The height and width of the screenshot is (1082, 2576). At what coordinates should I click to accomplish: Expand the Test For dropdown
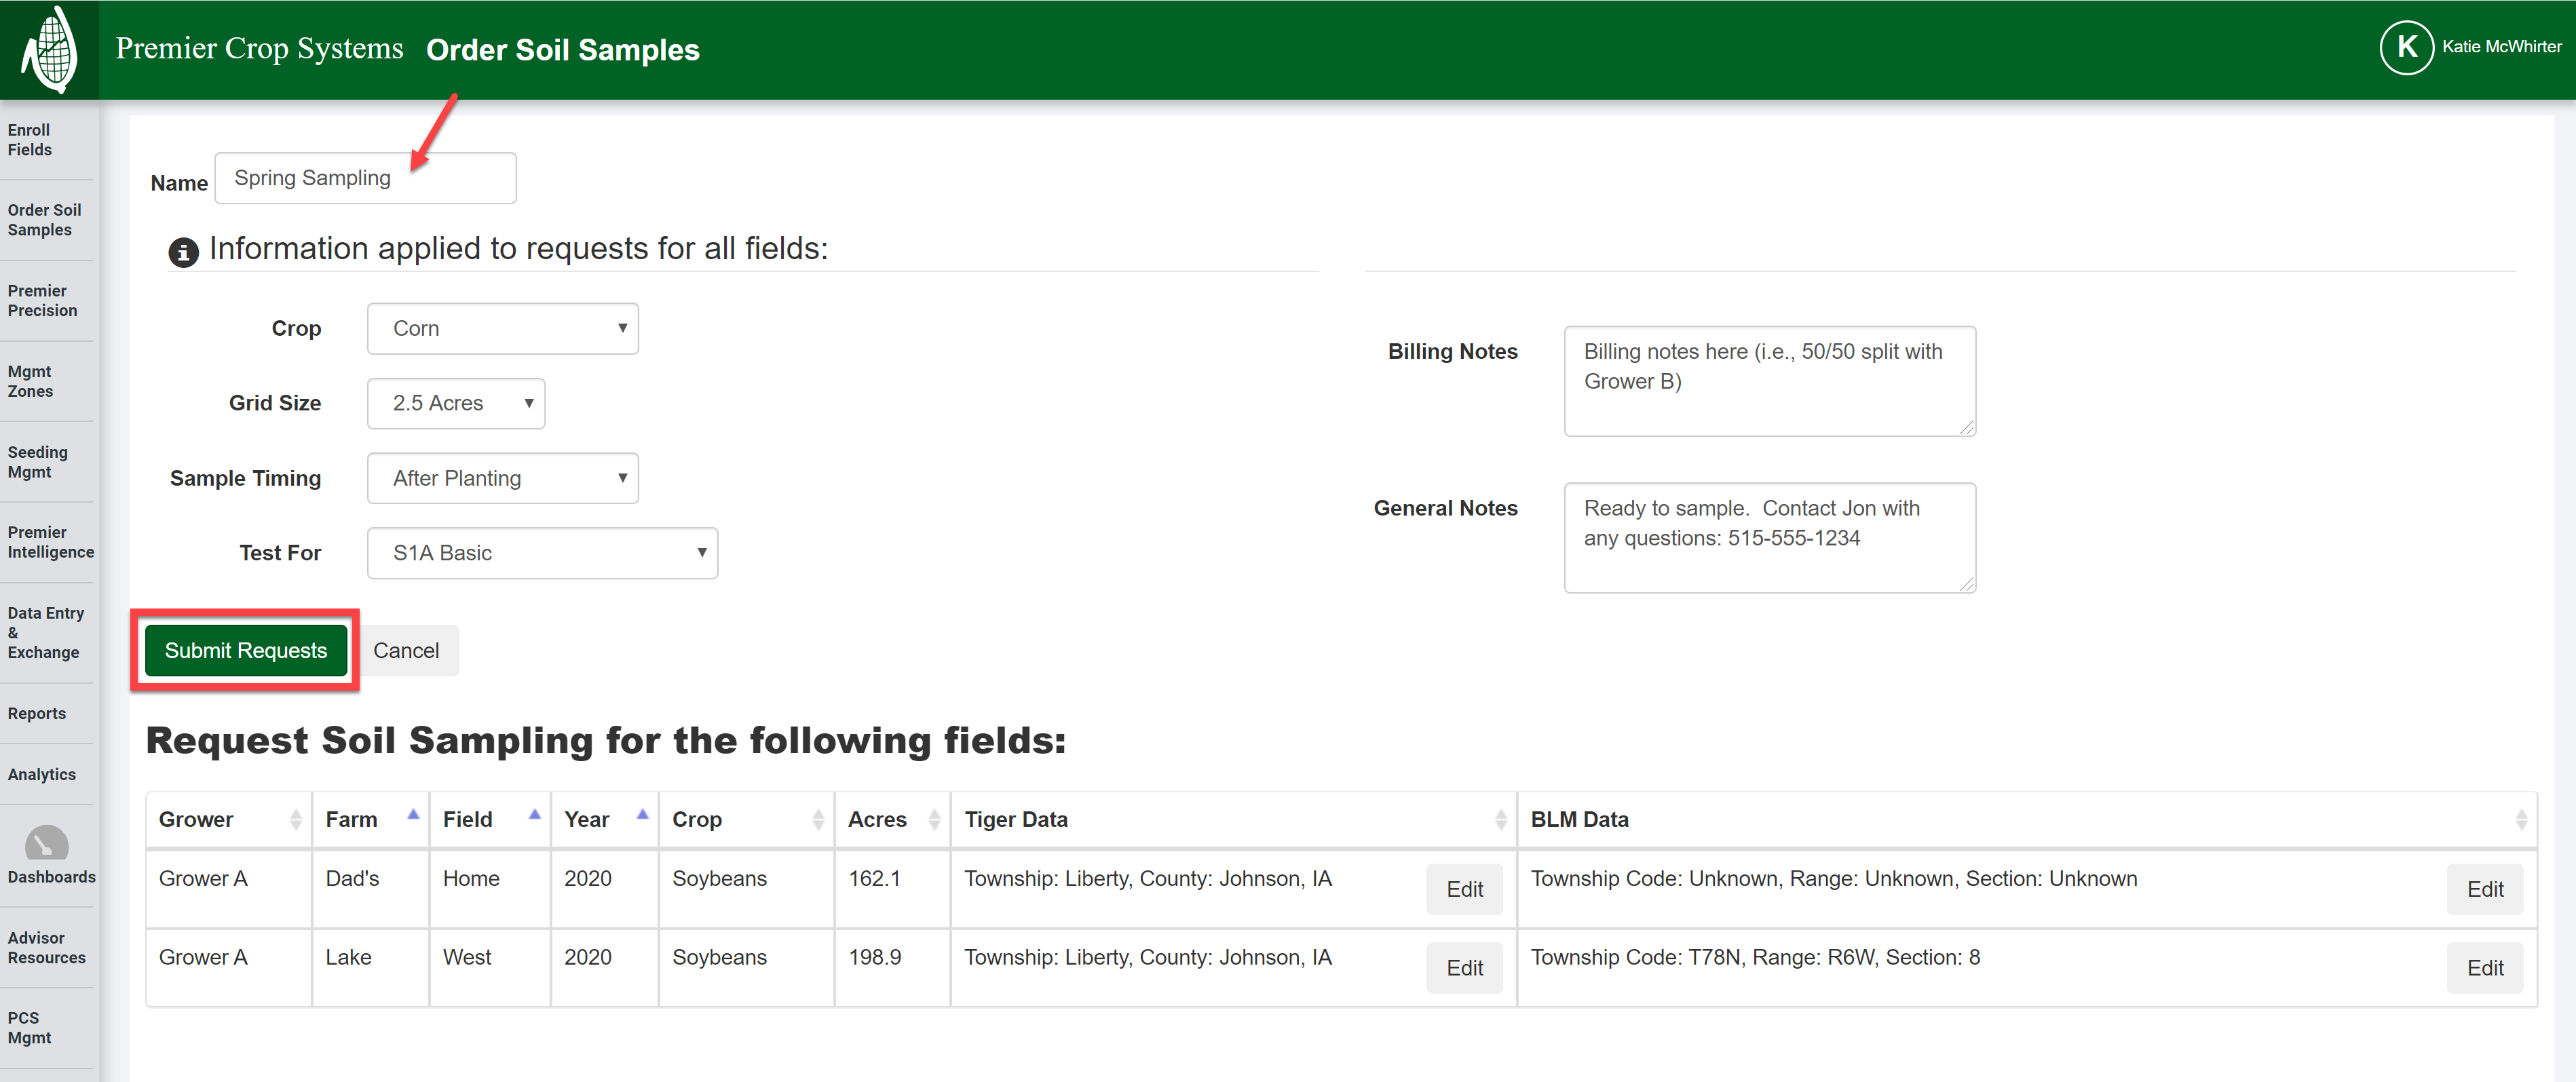tap(542, 553)
